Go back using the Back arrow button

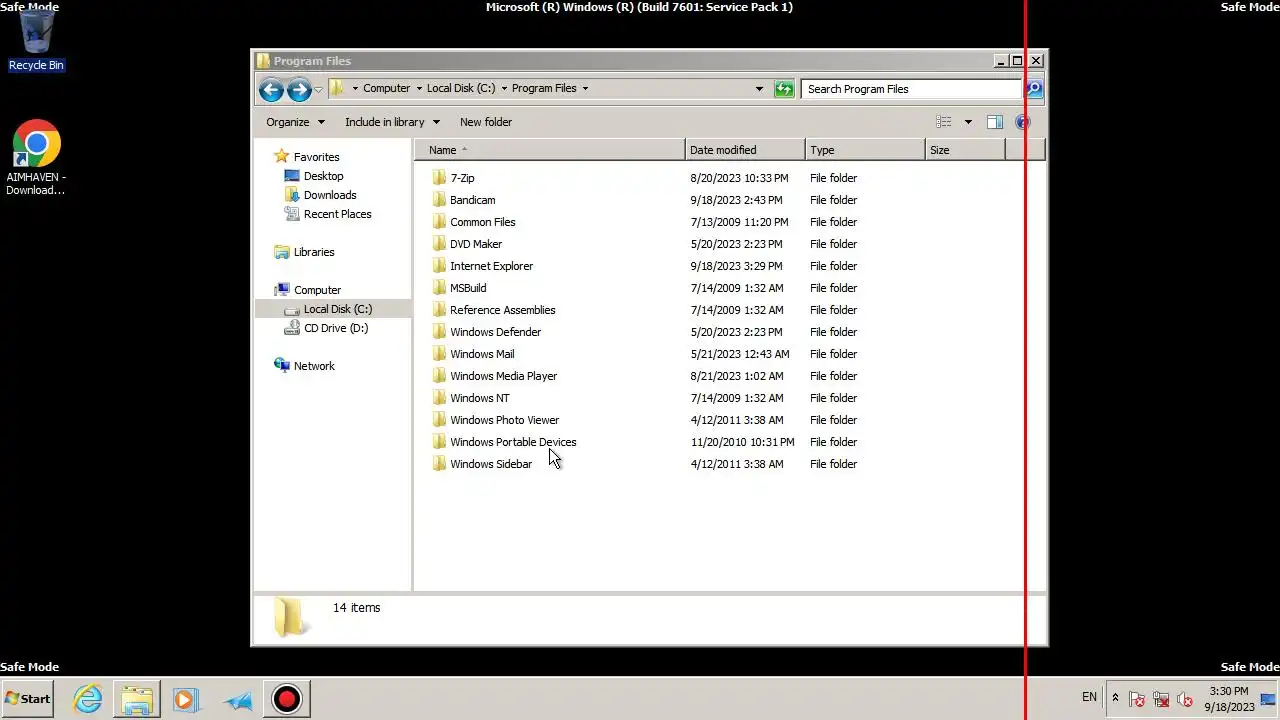(x=271, y=90)
